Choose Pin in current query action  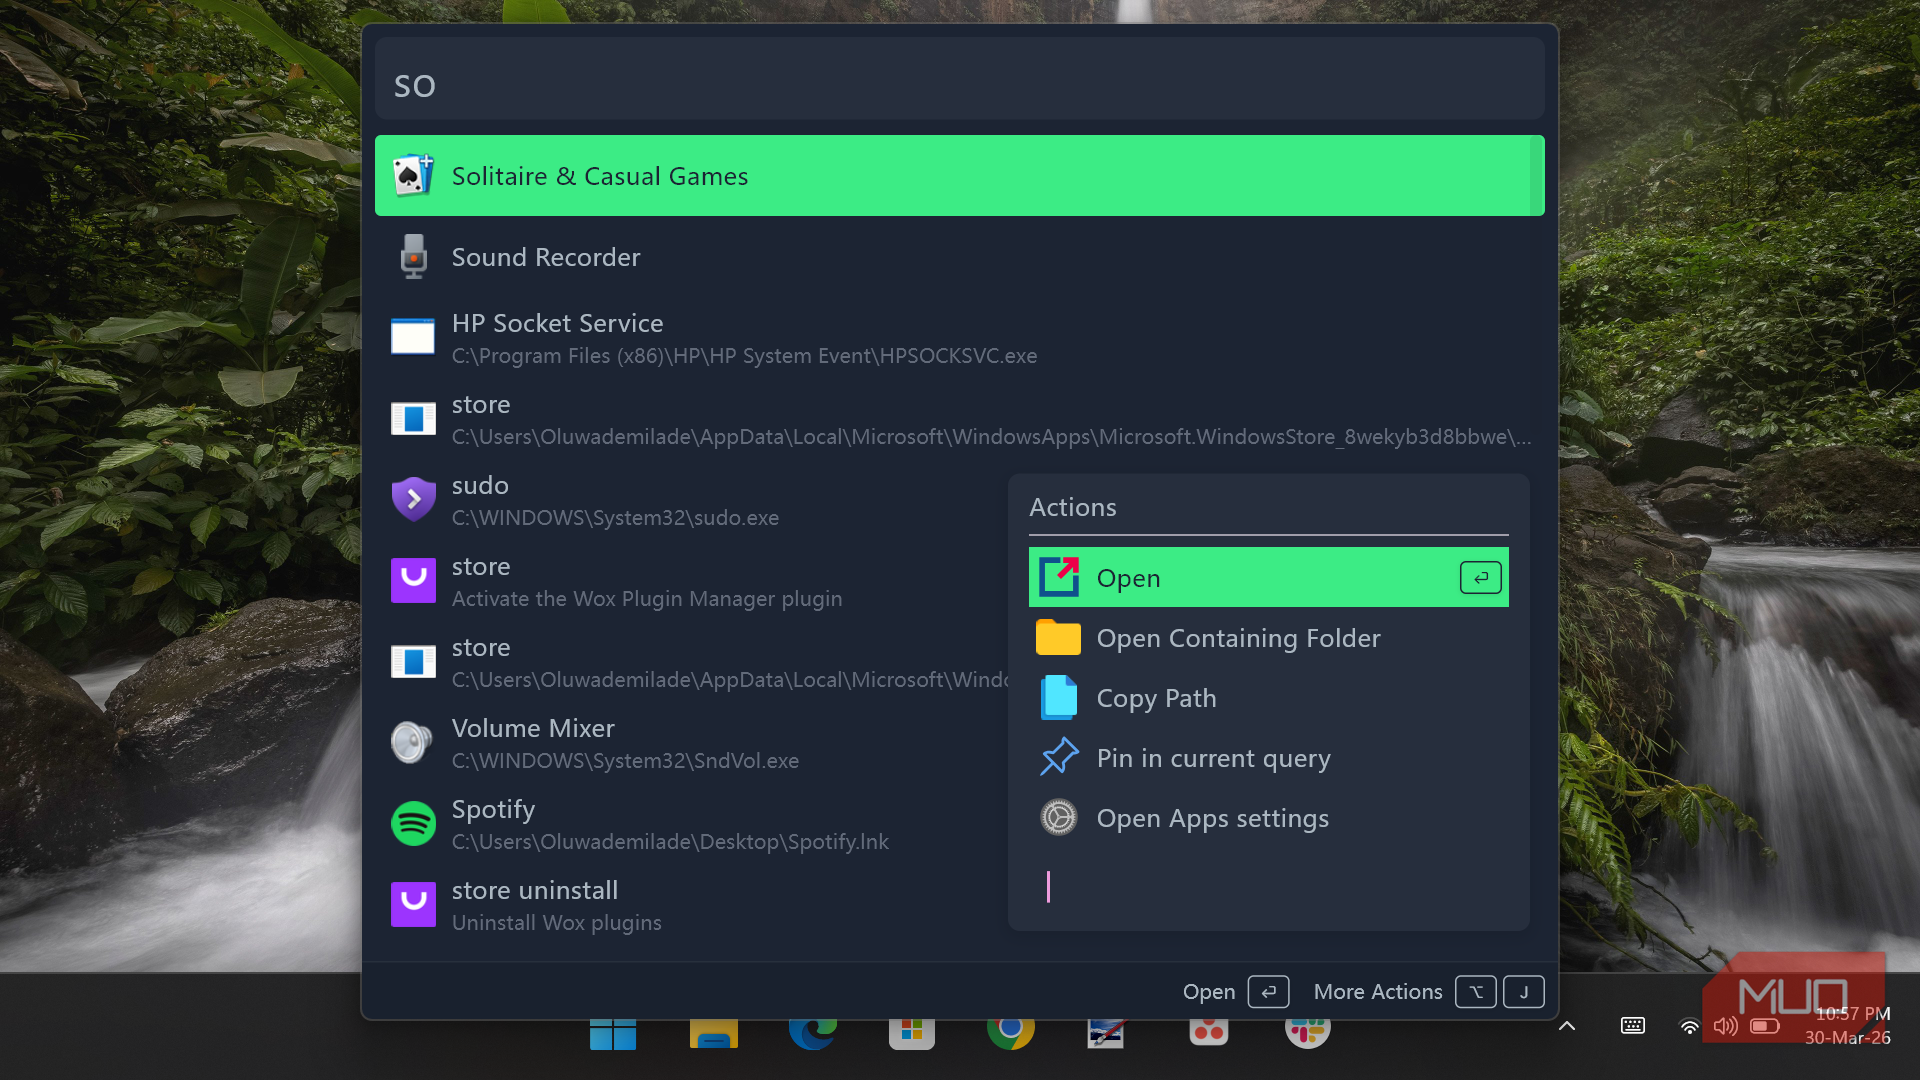[x=1268, y=757]
